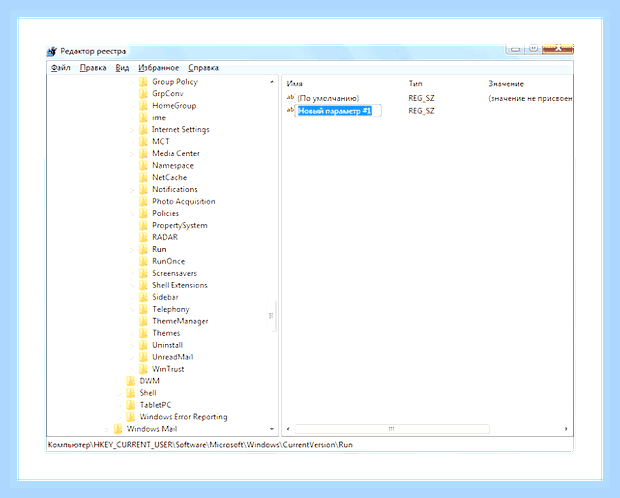This screenshot has width=620, height=498.
Task: Expand the Policies tree node
Action: pos(132,214)
